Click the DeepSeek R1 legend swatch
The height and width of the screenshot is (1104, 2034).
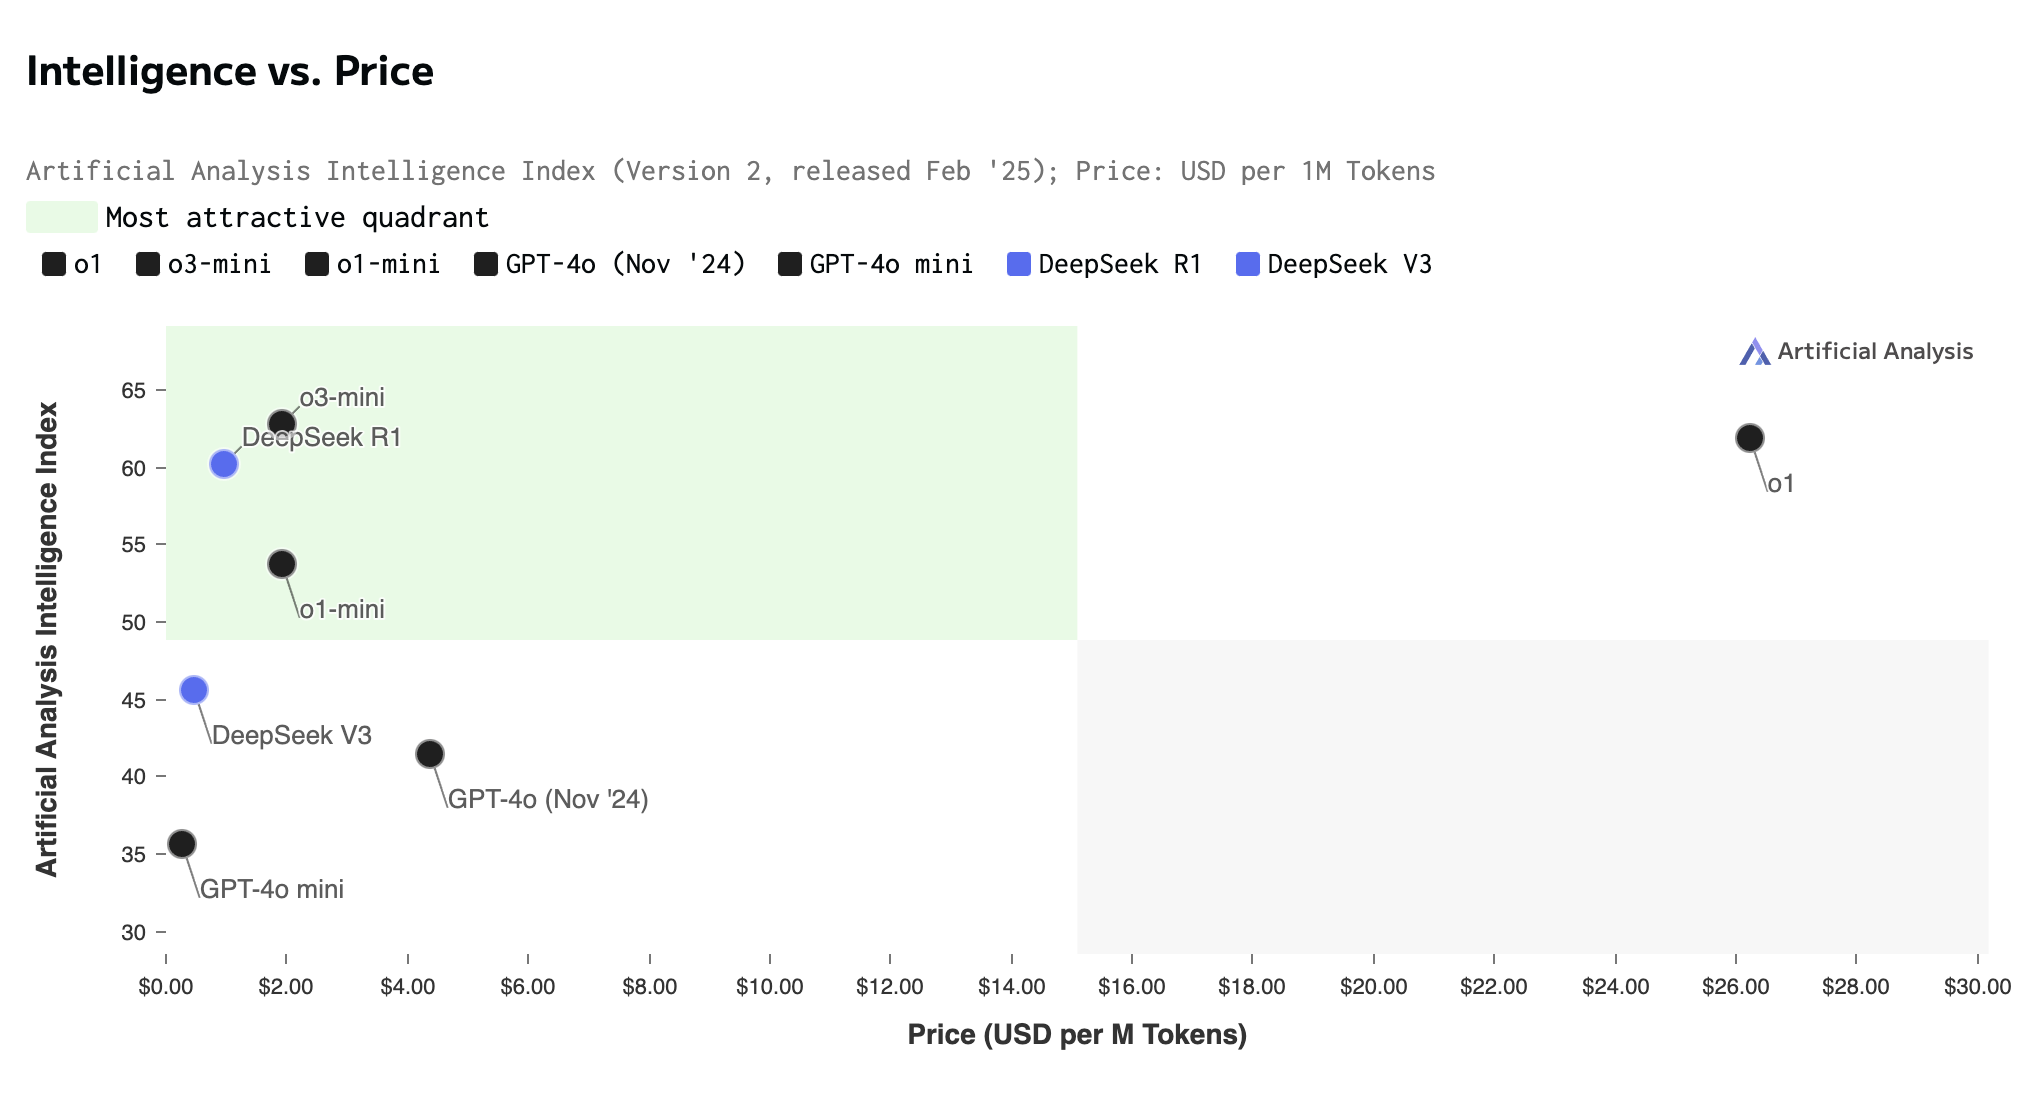(1019, 265)
